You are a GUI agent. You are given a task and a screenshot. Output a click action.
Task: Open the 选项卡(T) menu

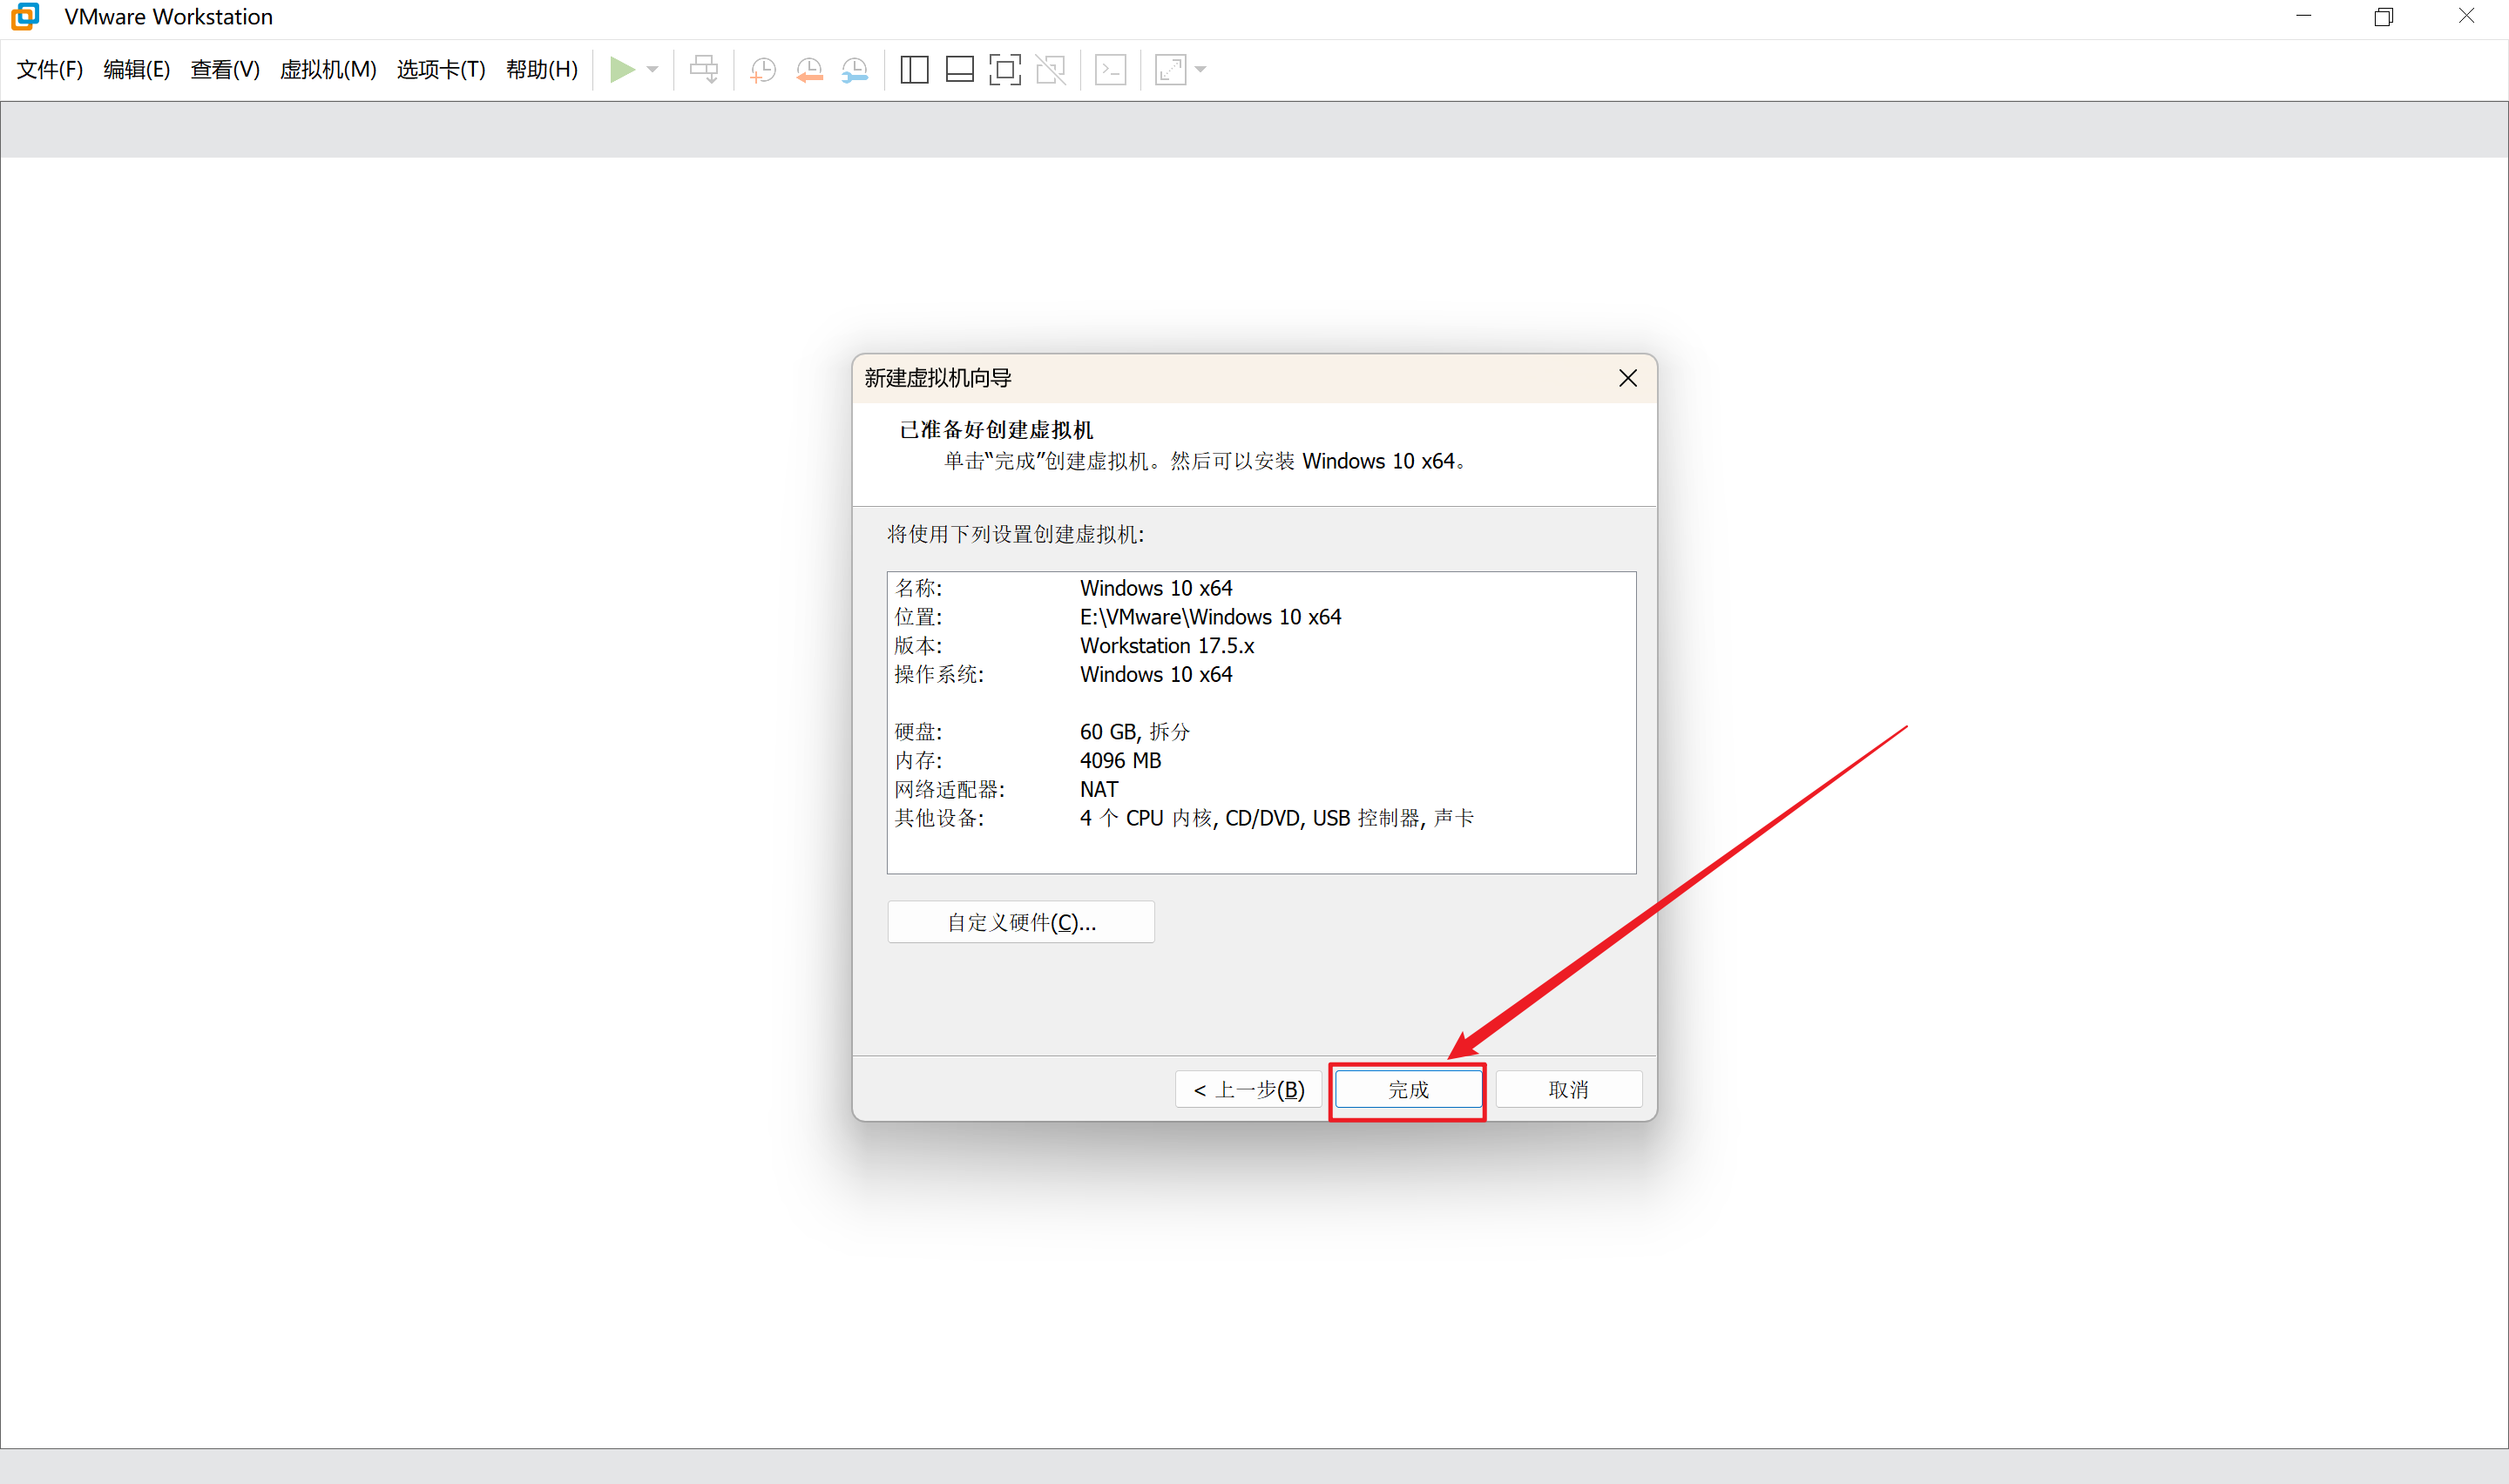[441, 69]
